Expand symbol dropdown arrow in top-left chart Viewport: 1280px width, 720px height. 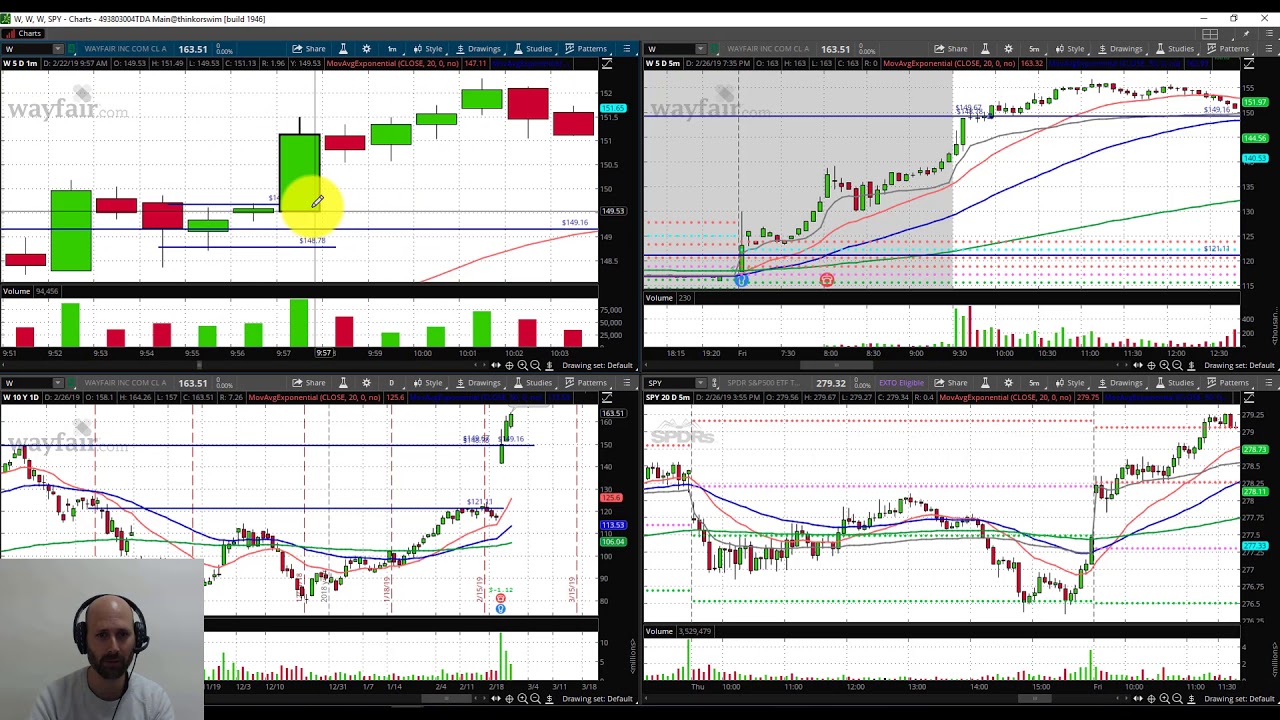pyautogui.click(x=58, y=49)
